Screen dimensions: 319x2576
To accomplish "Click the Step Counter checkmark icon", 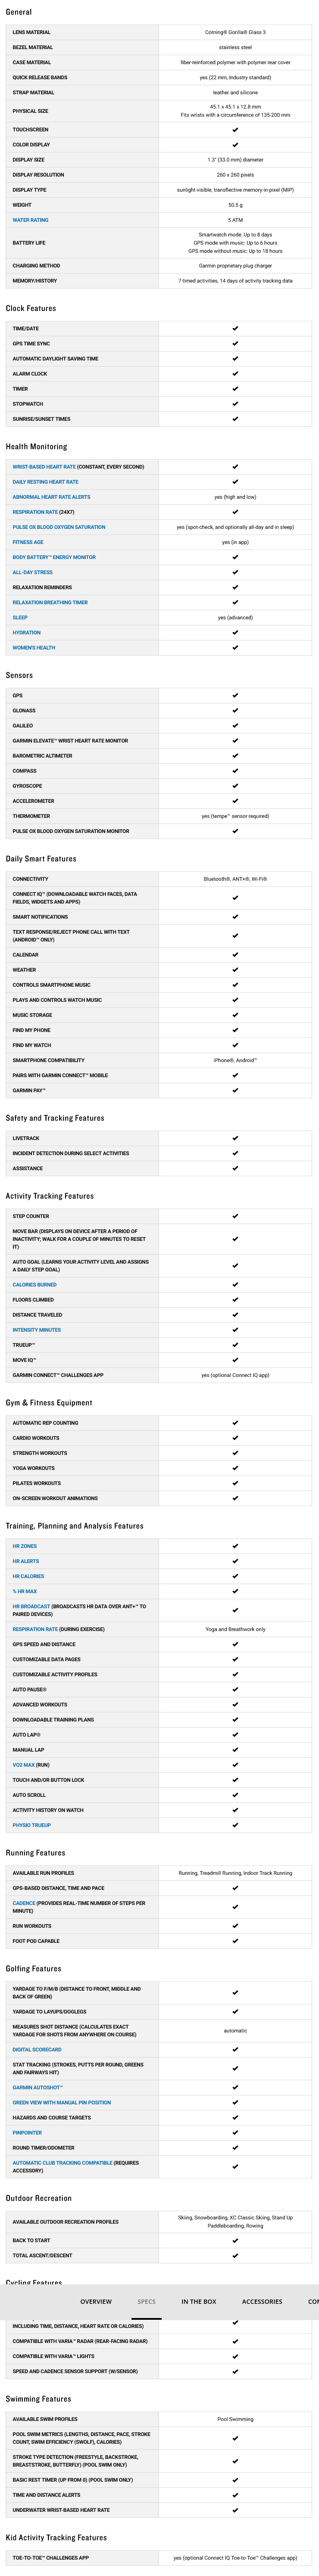I will [x=235, y=1216].
